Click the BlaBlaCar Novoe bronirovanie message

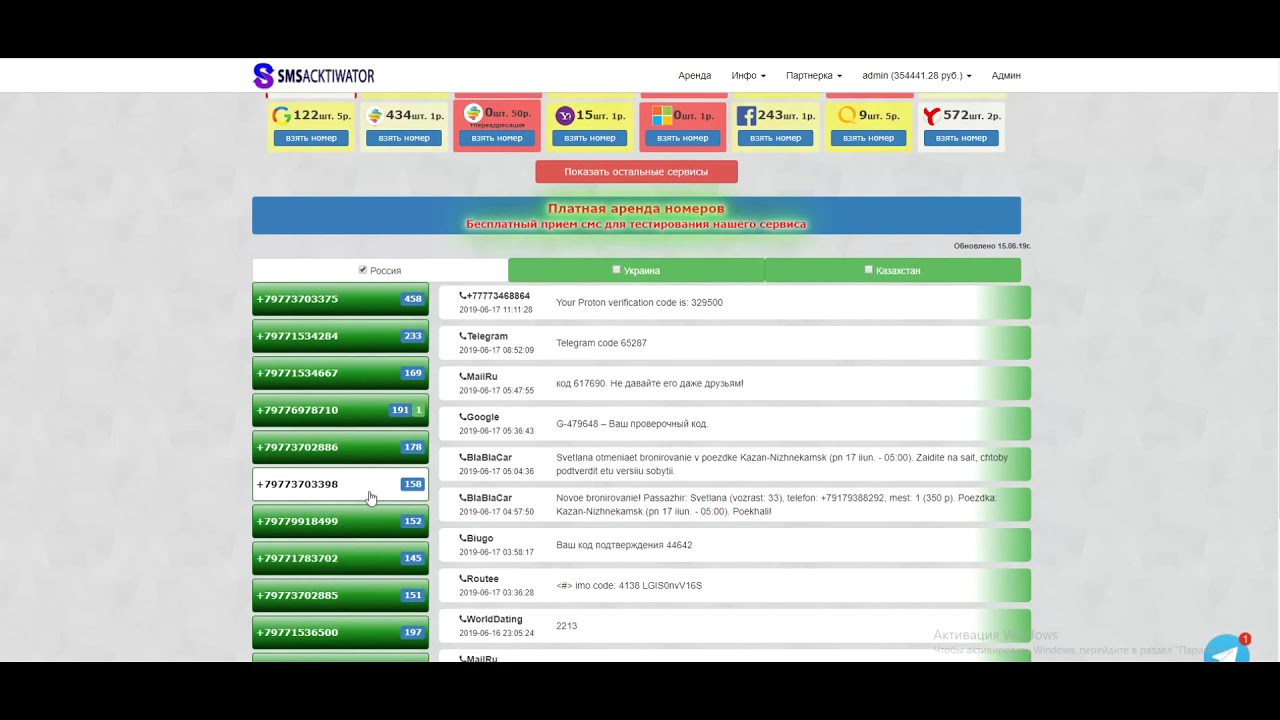tap(735, 505)
